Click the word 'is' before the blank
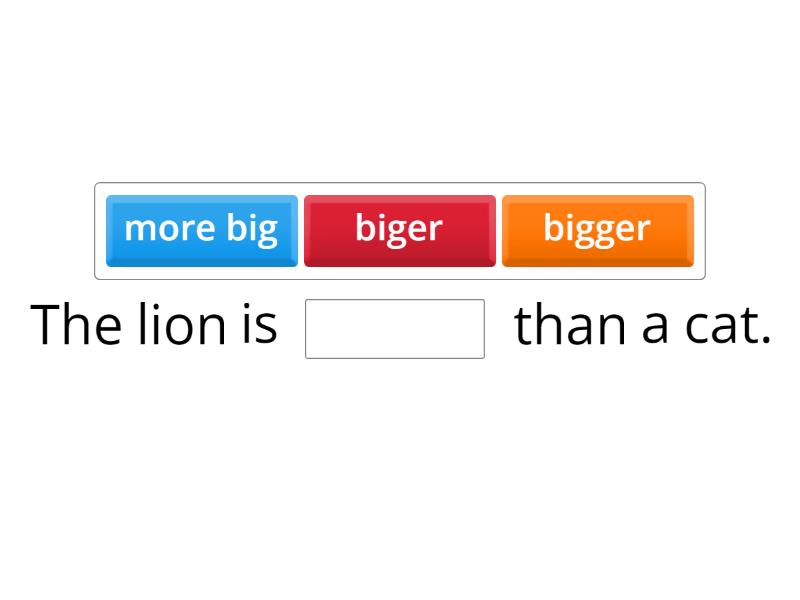This screenshot has width=800, height=600. (x=258, y=326)
